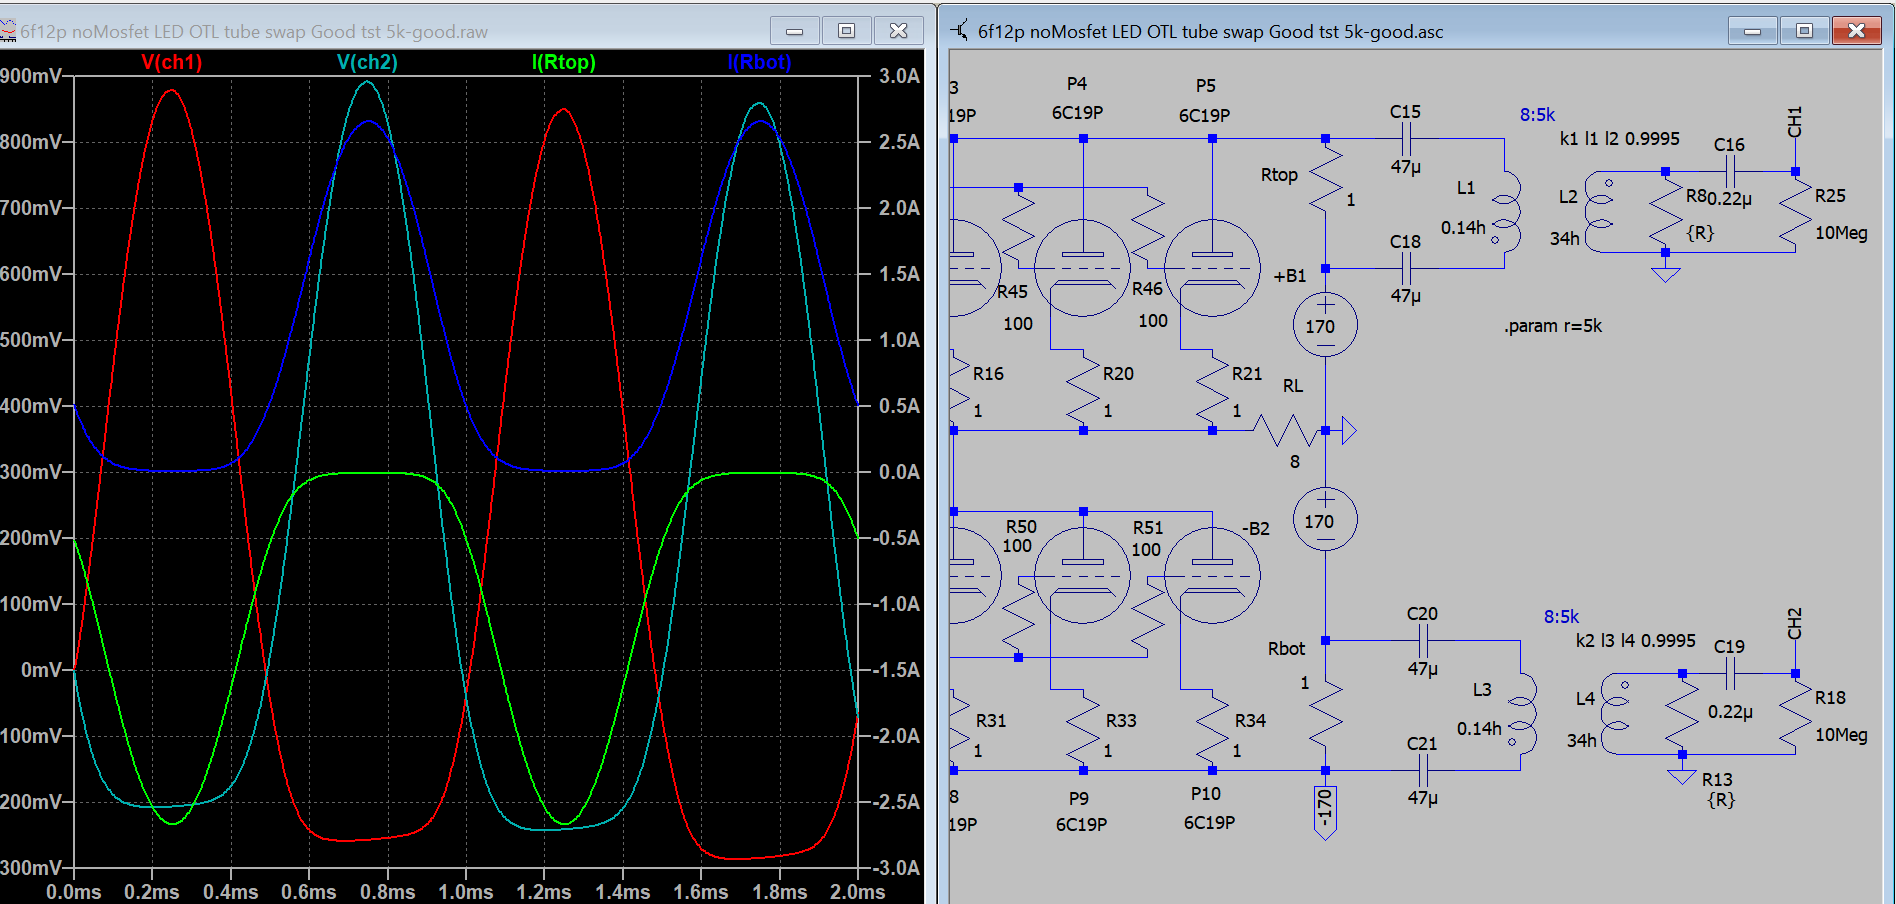Select the R25 10Meg resistor symbol
Viewport: 1896px width, 904px height.
coord(1796,212)
